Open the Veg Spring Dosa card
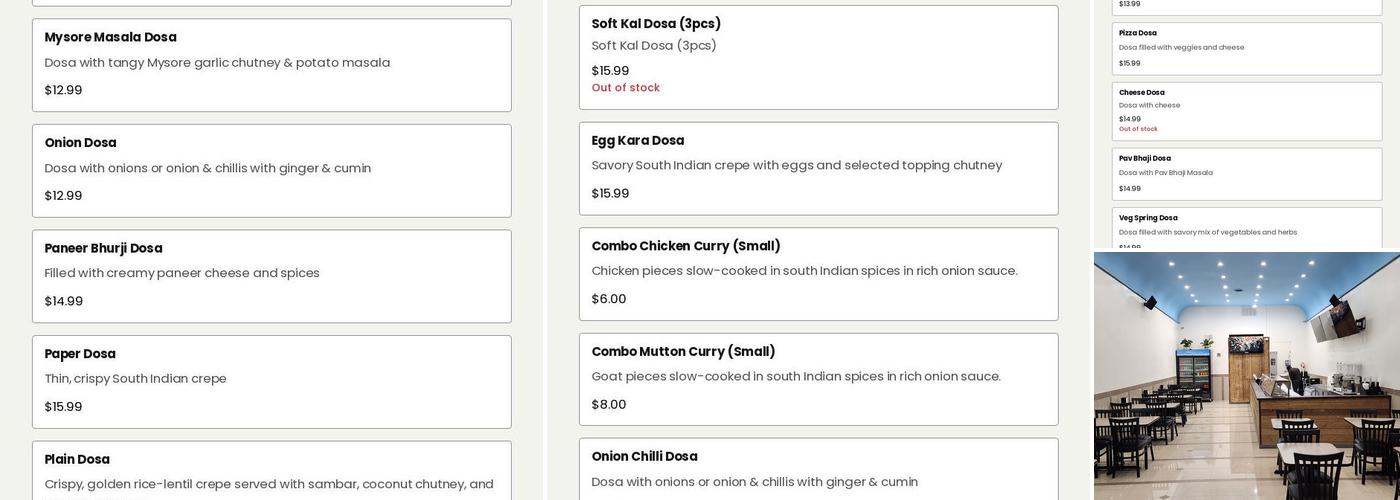This screenshot has width=1400, height=500. (1247, 229)
